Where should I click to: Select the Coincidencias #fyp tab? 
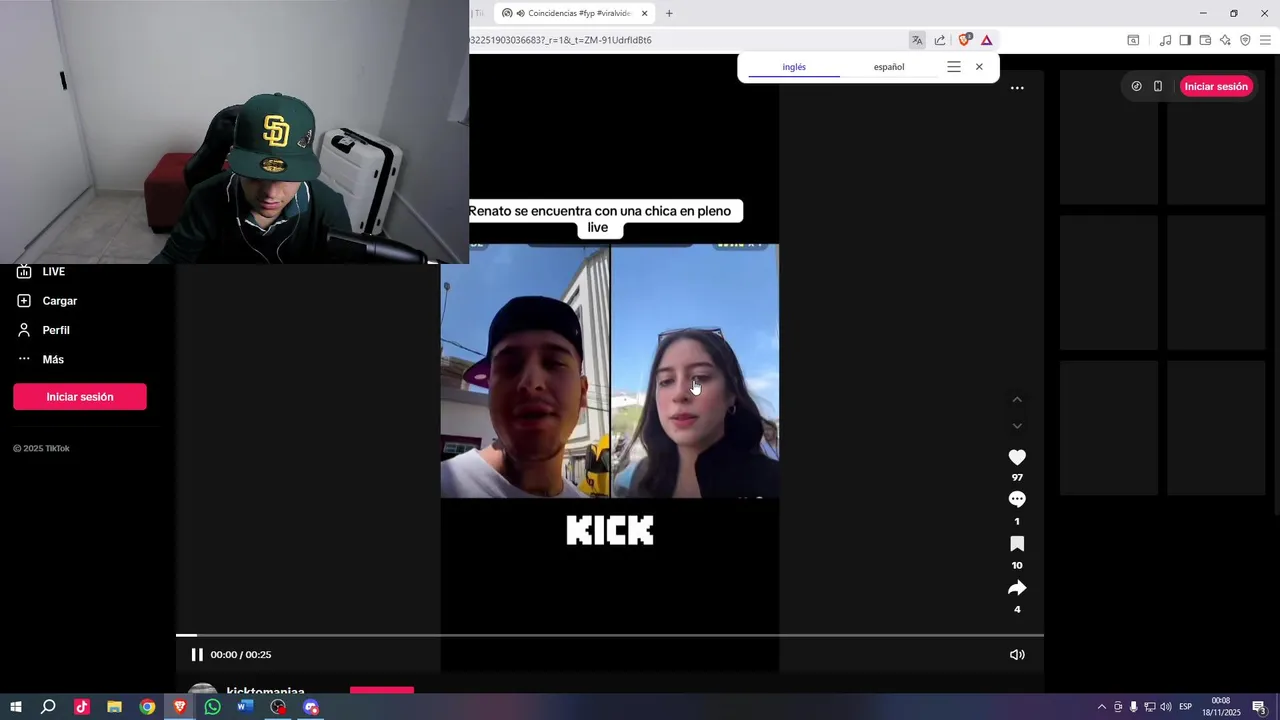click(x=576, y=13)
